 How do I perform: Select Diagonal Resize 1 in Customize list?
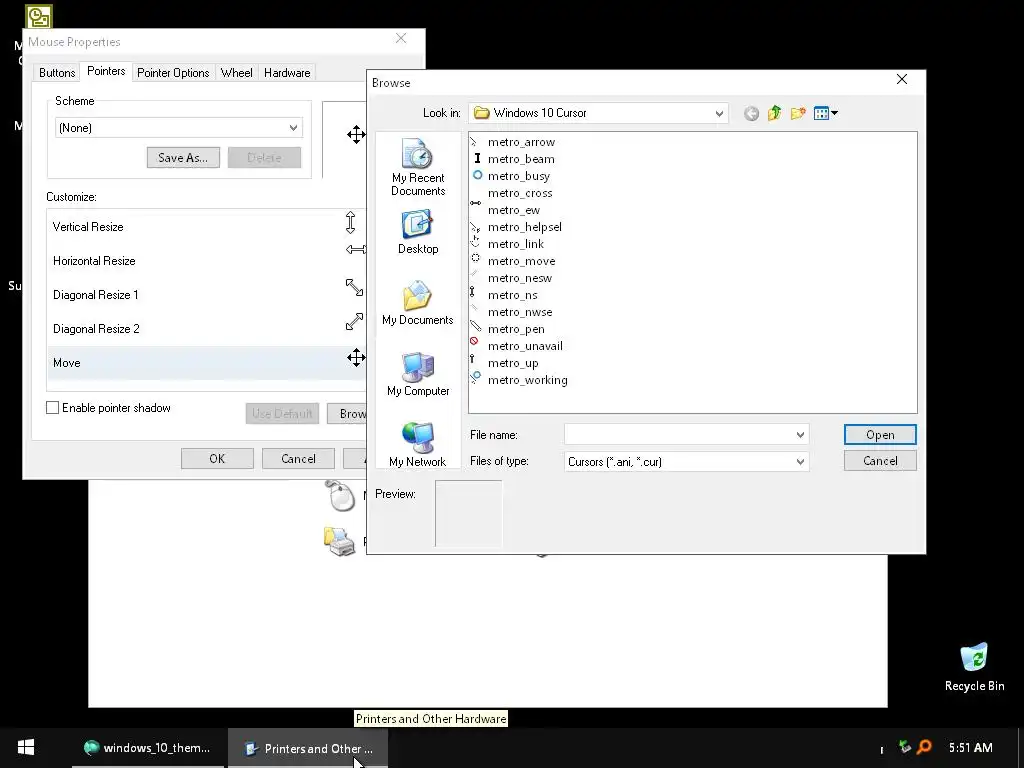[206, 295]
